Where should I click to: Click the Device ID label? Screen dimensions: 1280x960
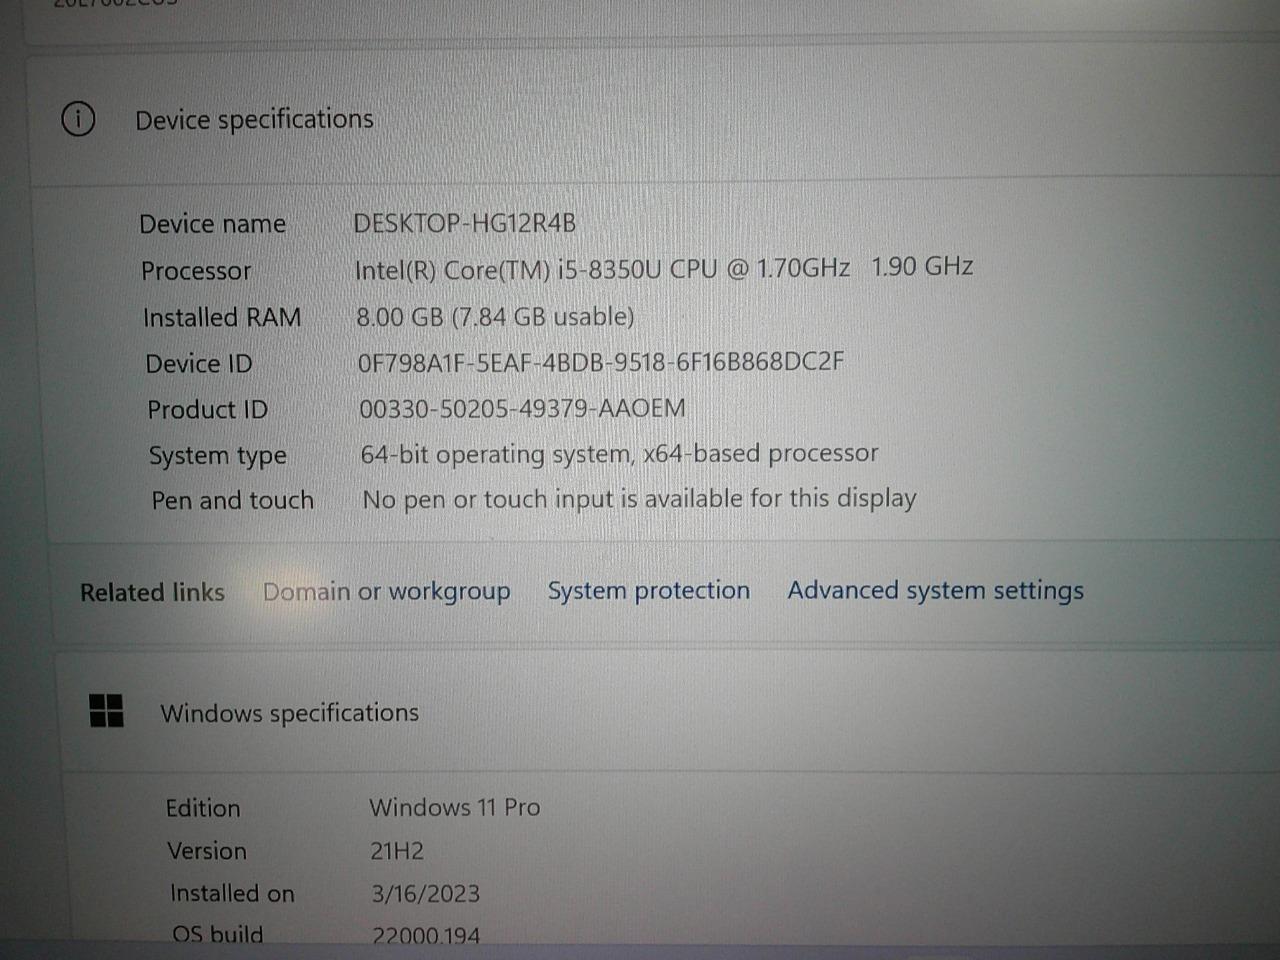[198, 364]
